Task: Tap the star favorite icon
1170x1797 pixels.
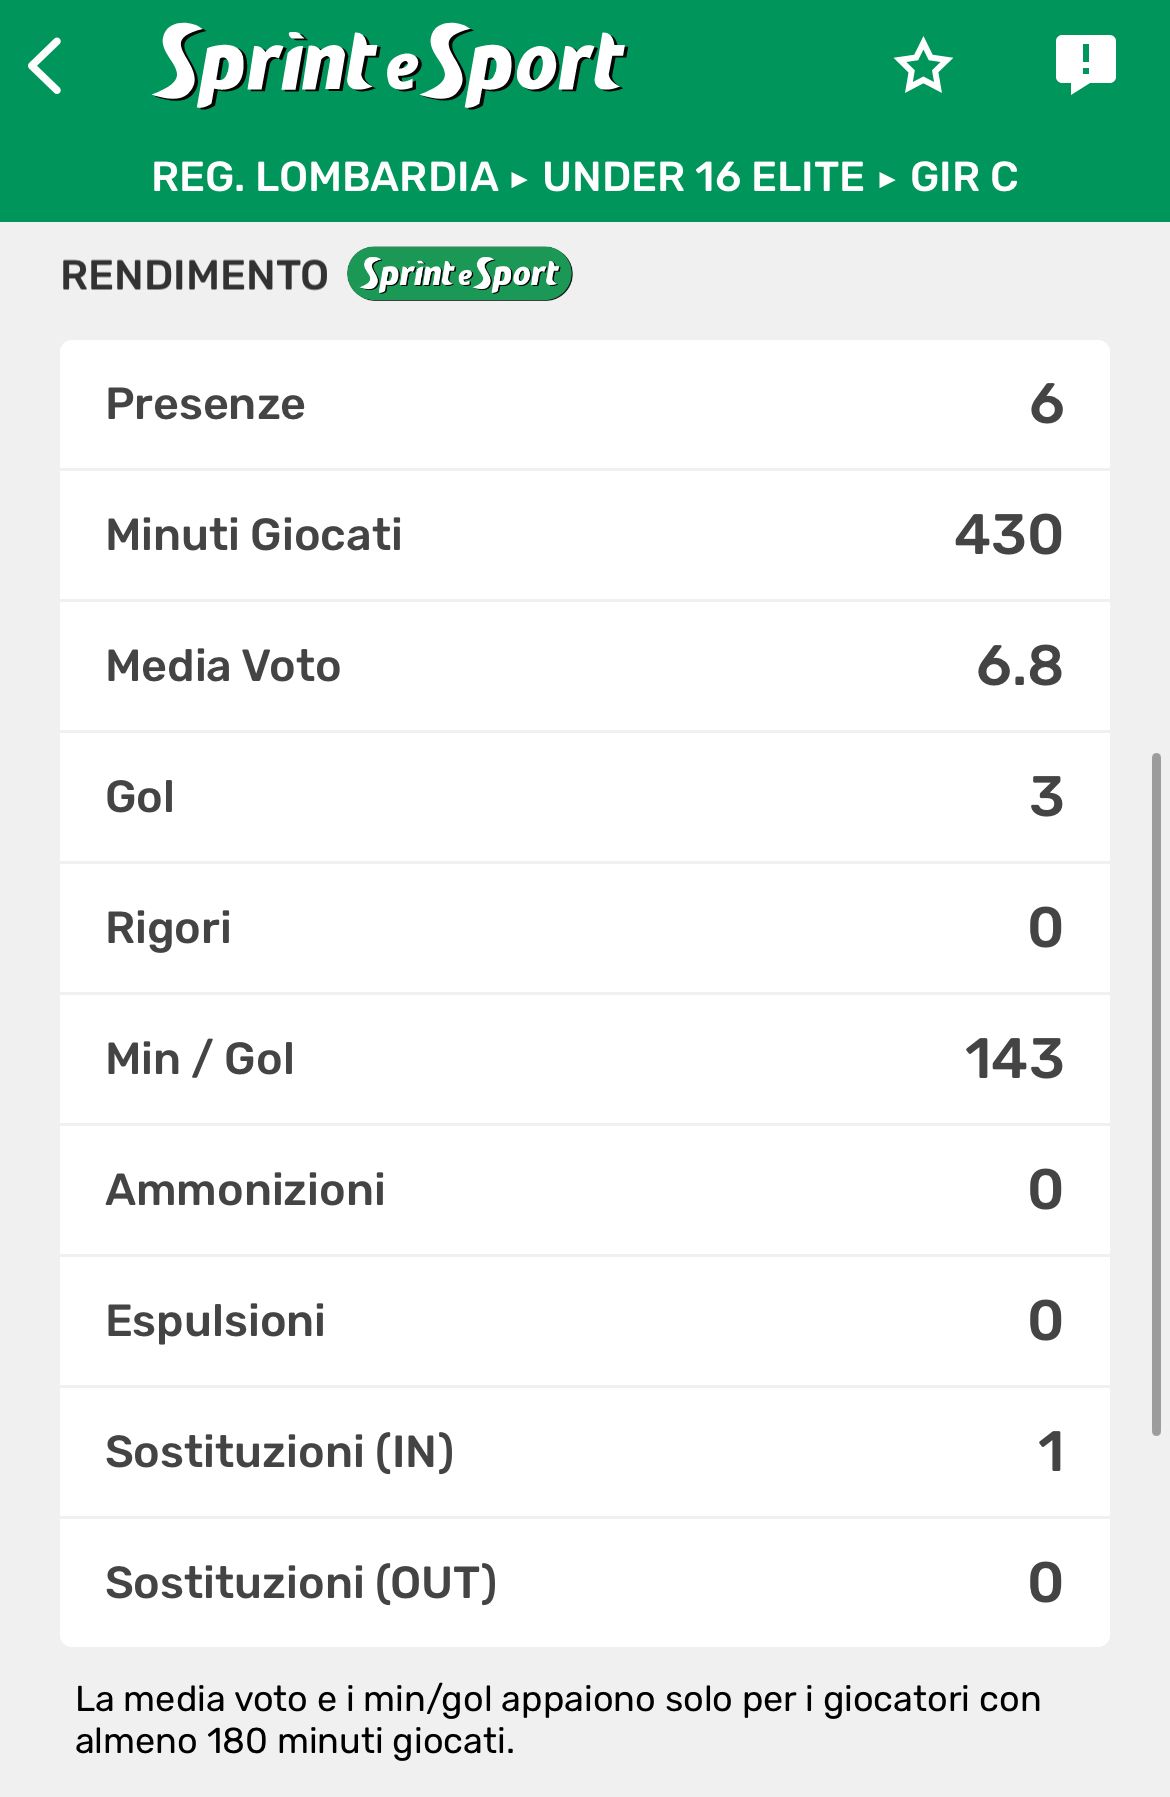Action: pyautogui.click(x=922, y=67)
